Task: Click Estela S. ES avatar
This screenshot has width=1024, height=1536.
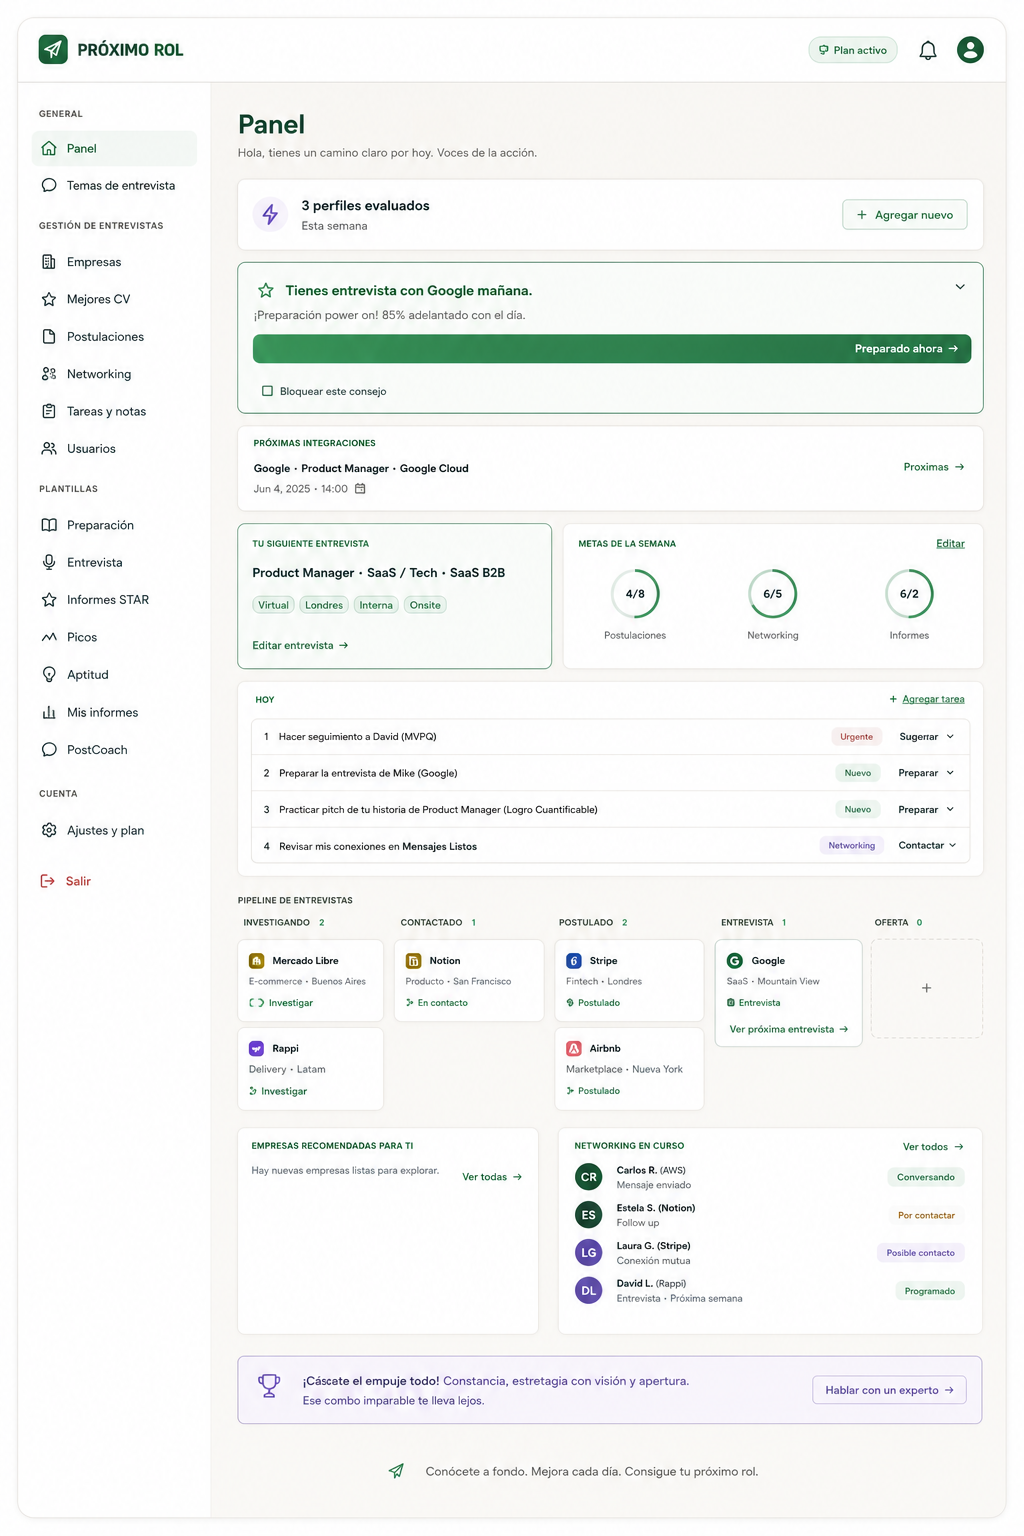Action: 589,1215
